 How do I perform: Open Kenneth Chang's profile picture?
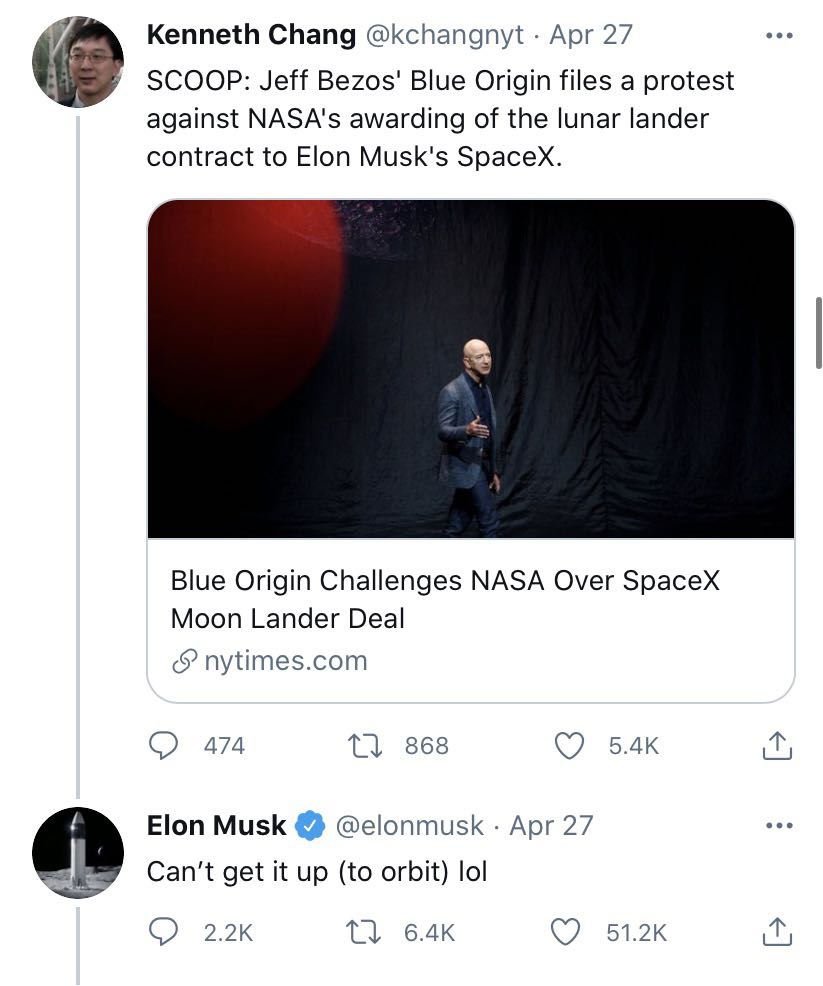coord(78,62)
